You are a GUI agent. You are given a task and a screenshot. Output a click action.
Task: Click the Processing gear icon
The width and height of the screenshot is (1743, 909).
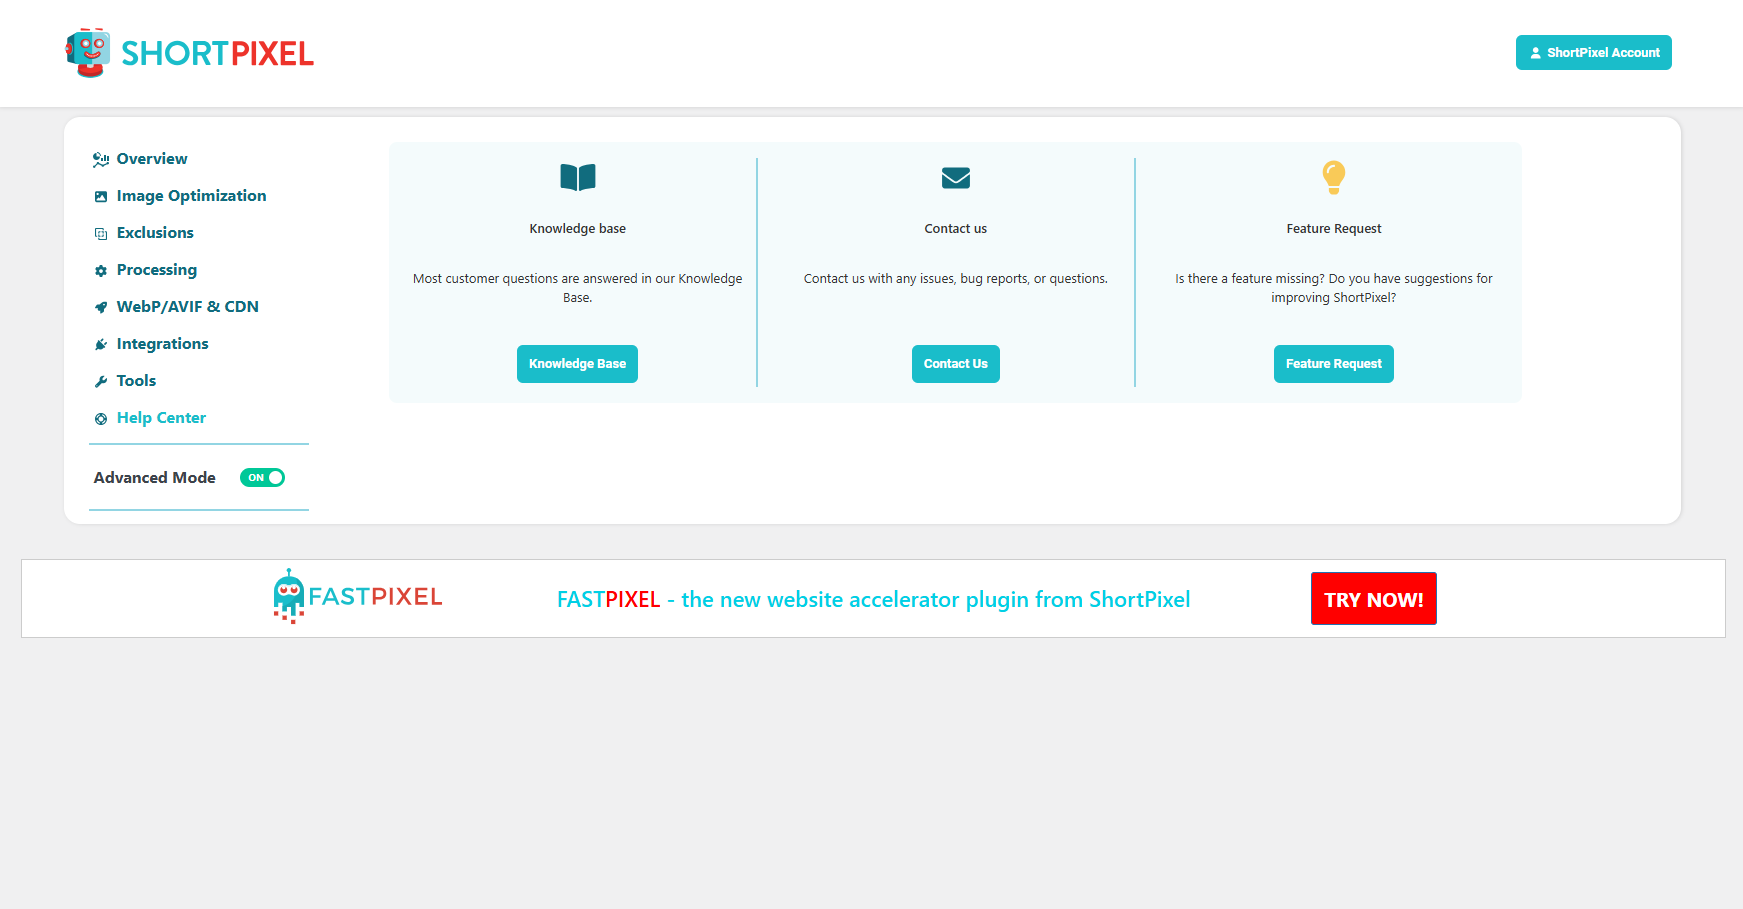101,271
